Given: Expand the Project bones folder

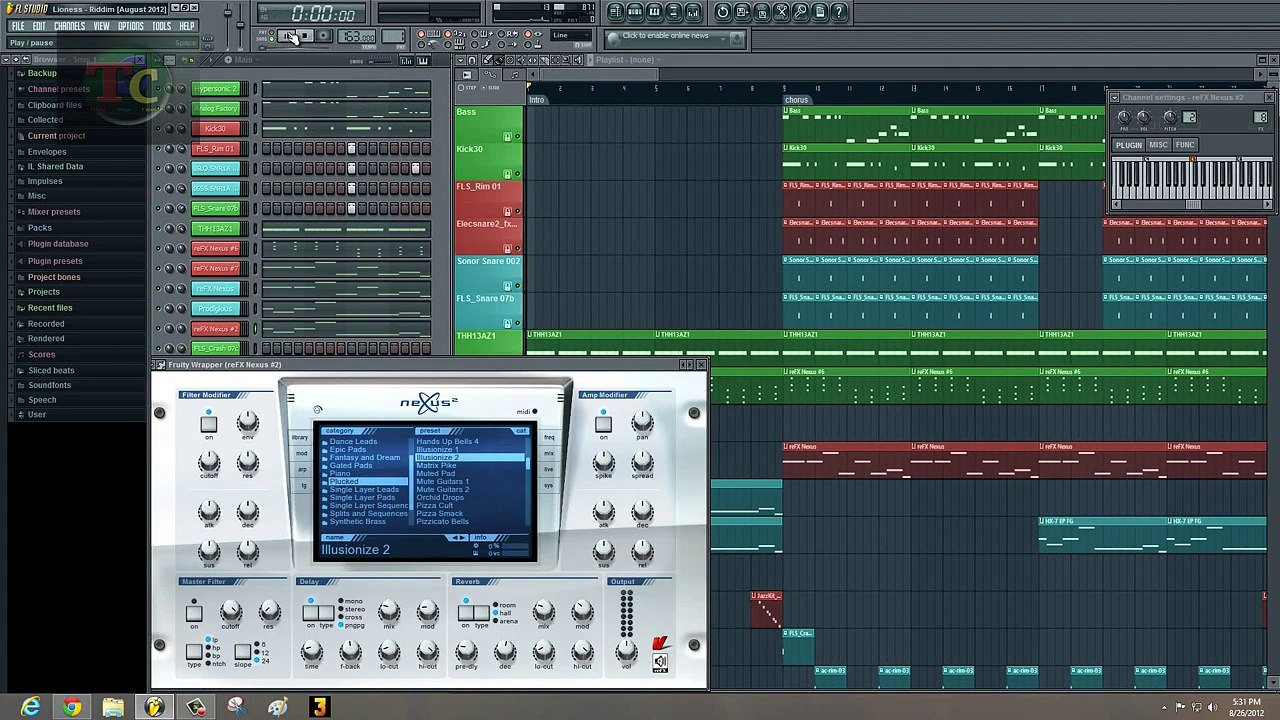Looking at the screenshot, I should click(54, 277).
